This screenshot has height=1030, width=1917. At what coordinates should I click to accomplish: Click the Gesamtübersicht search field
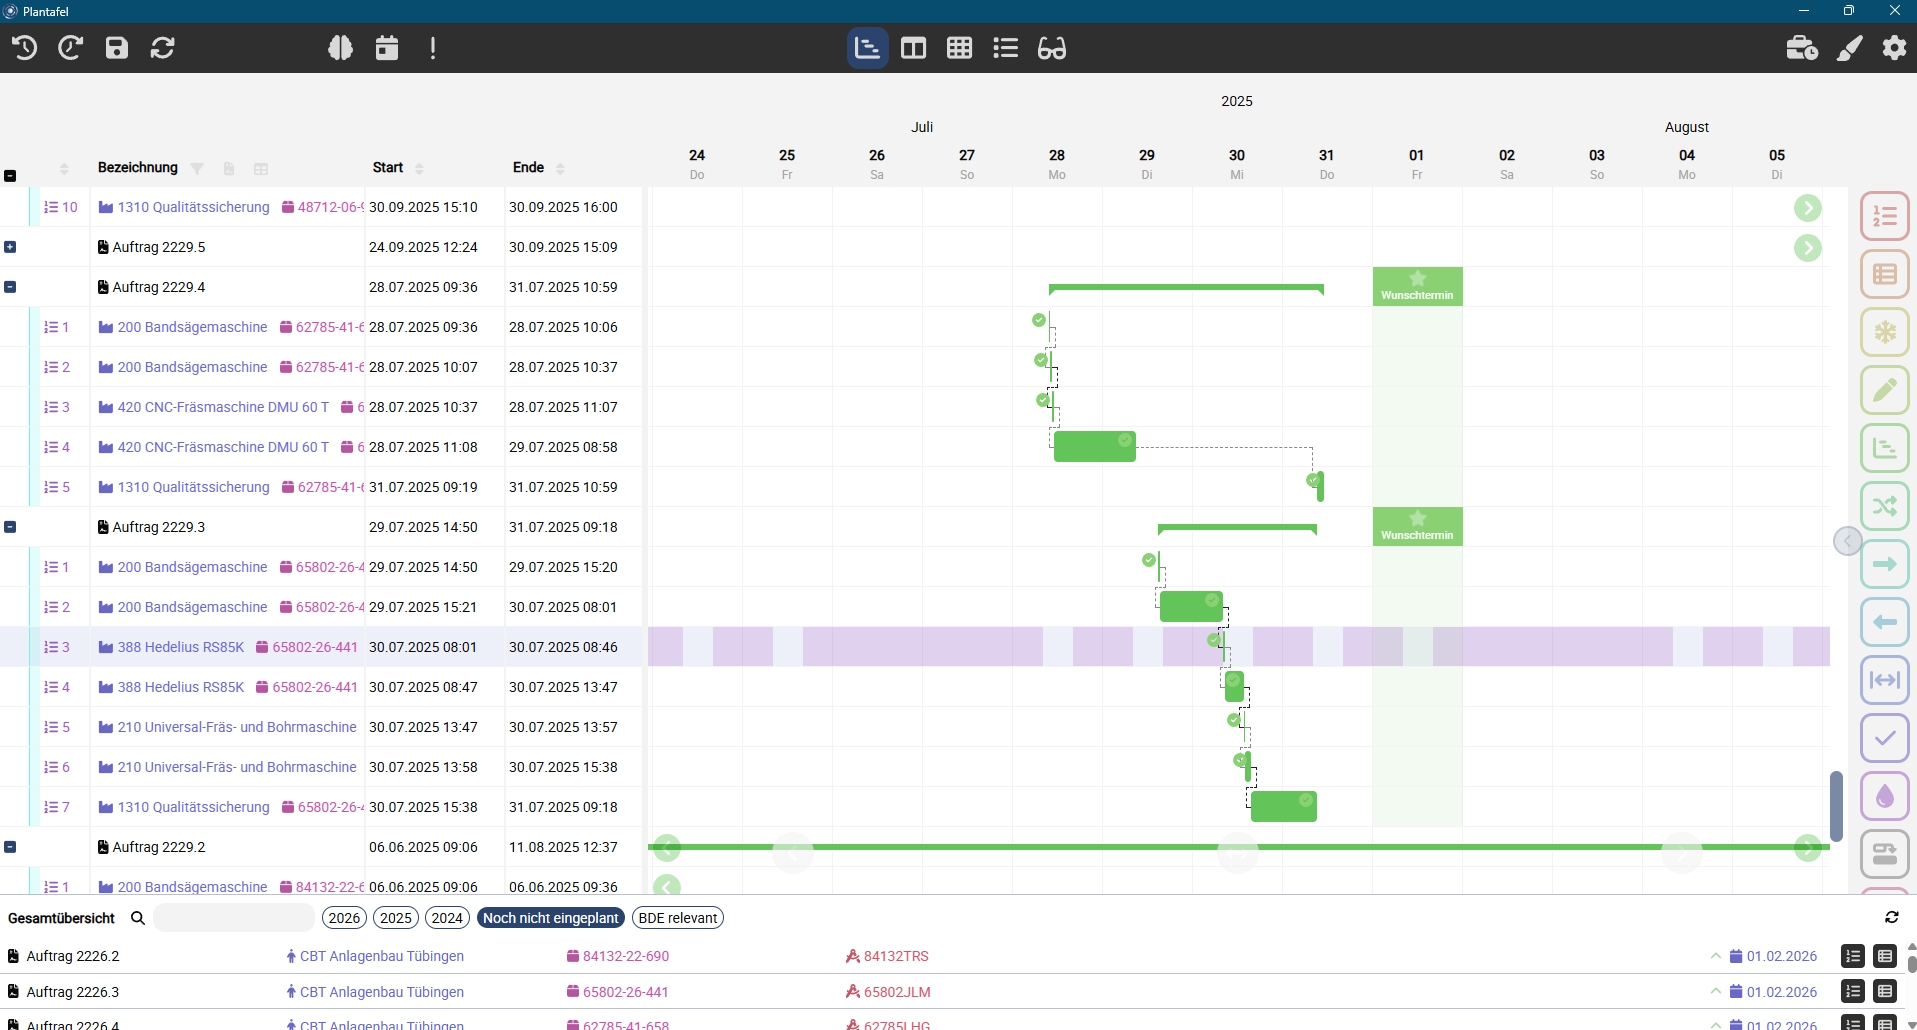point(234,918)
